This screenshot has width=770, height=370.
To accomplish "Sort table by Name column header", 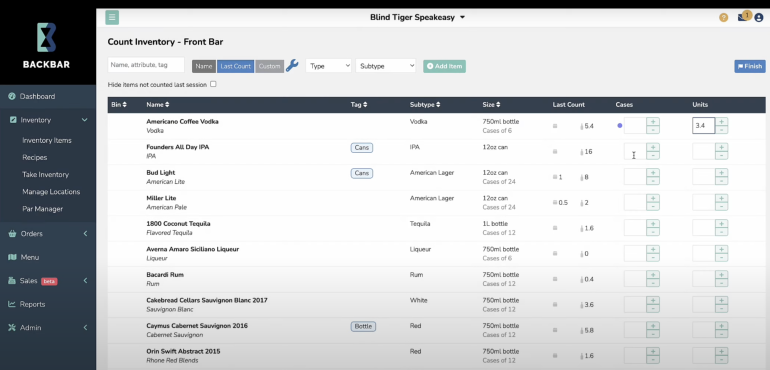I will tap(158, 105).
